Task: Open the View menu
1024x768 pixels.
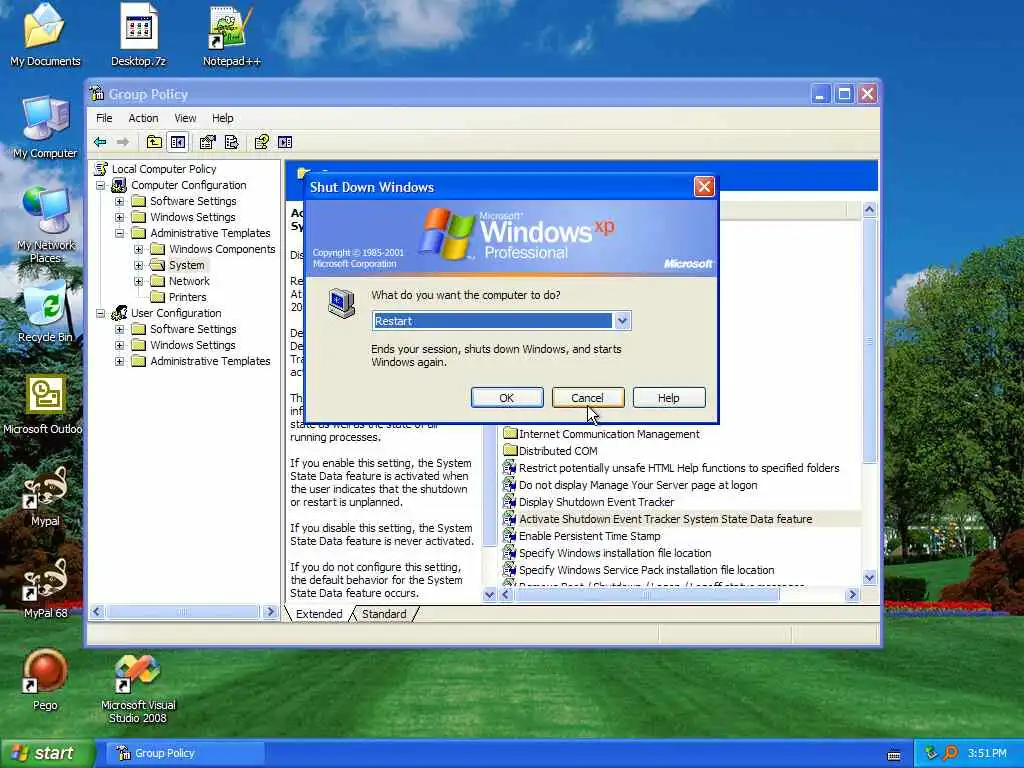Action: (x=185, y=118)
